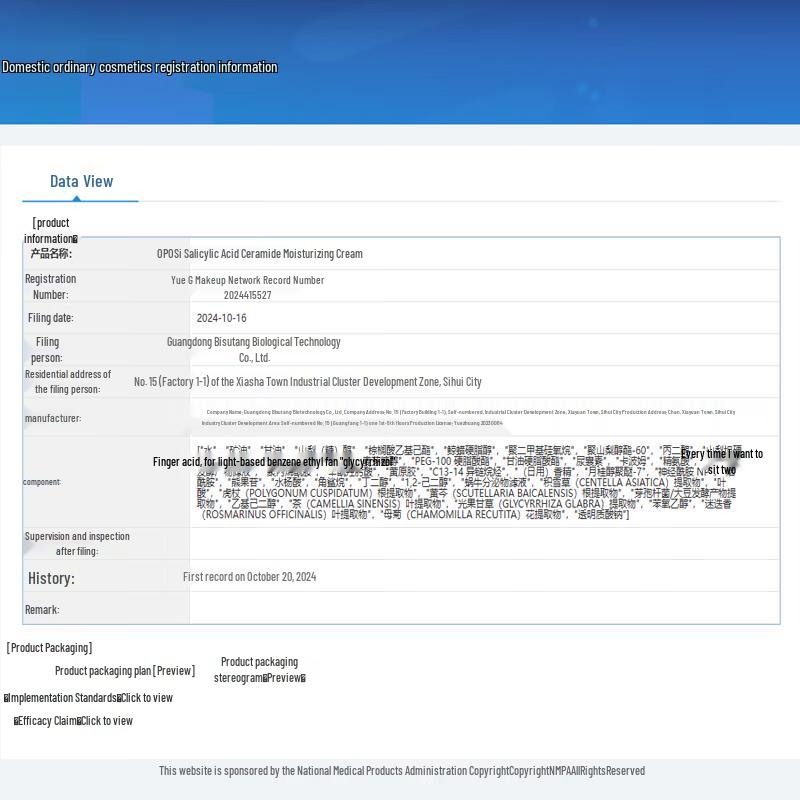Click the manufacturer details text

click(x=468, y=417)
